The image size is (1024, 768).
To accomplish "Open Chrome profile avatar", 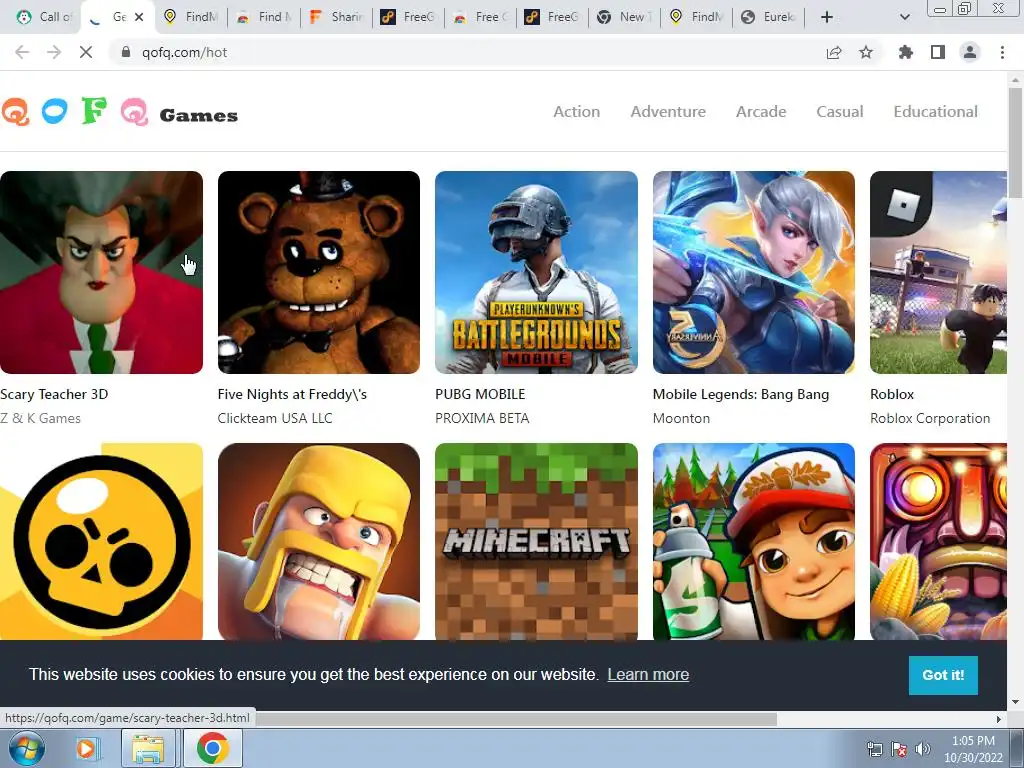I will pyautogui.click(x=970, y=52).
